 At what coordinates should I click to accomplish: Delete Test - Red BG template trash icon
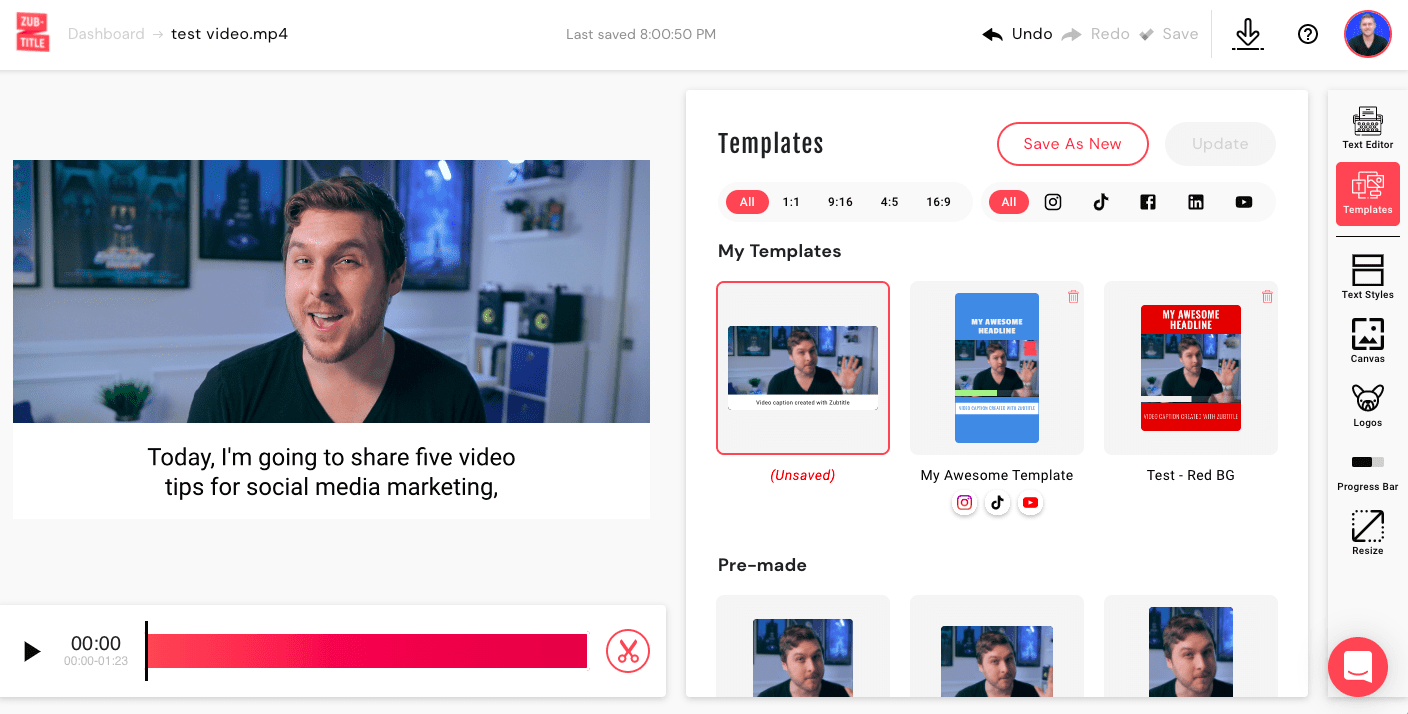point(1267,297)
